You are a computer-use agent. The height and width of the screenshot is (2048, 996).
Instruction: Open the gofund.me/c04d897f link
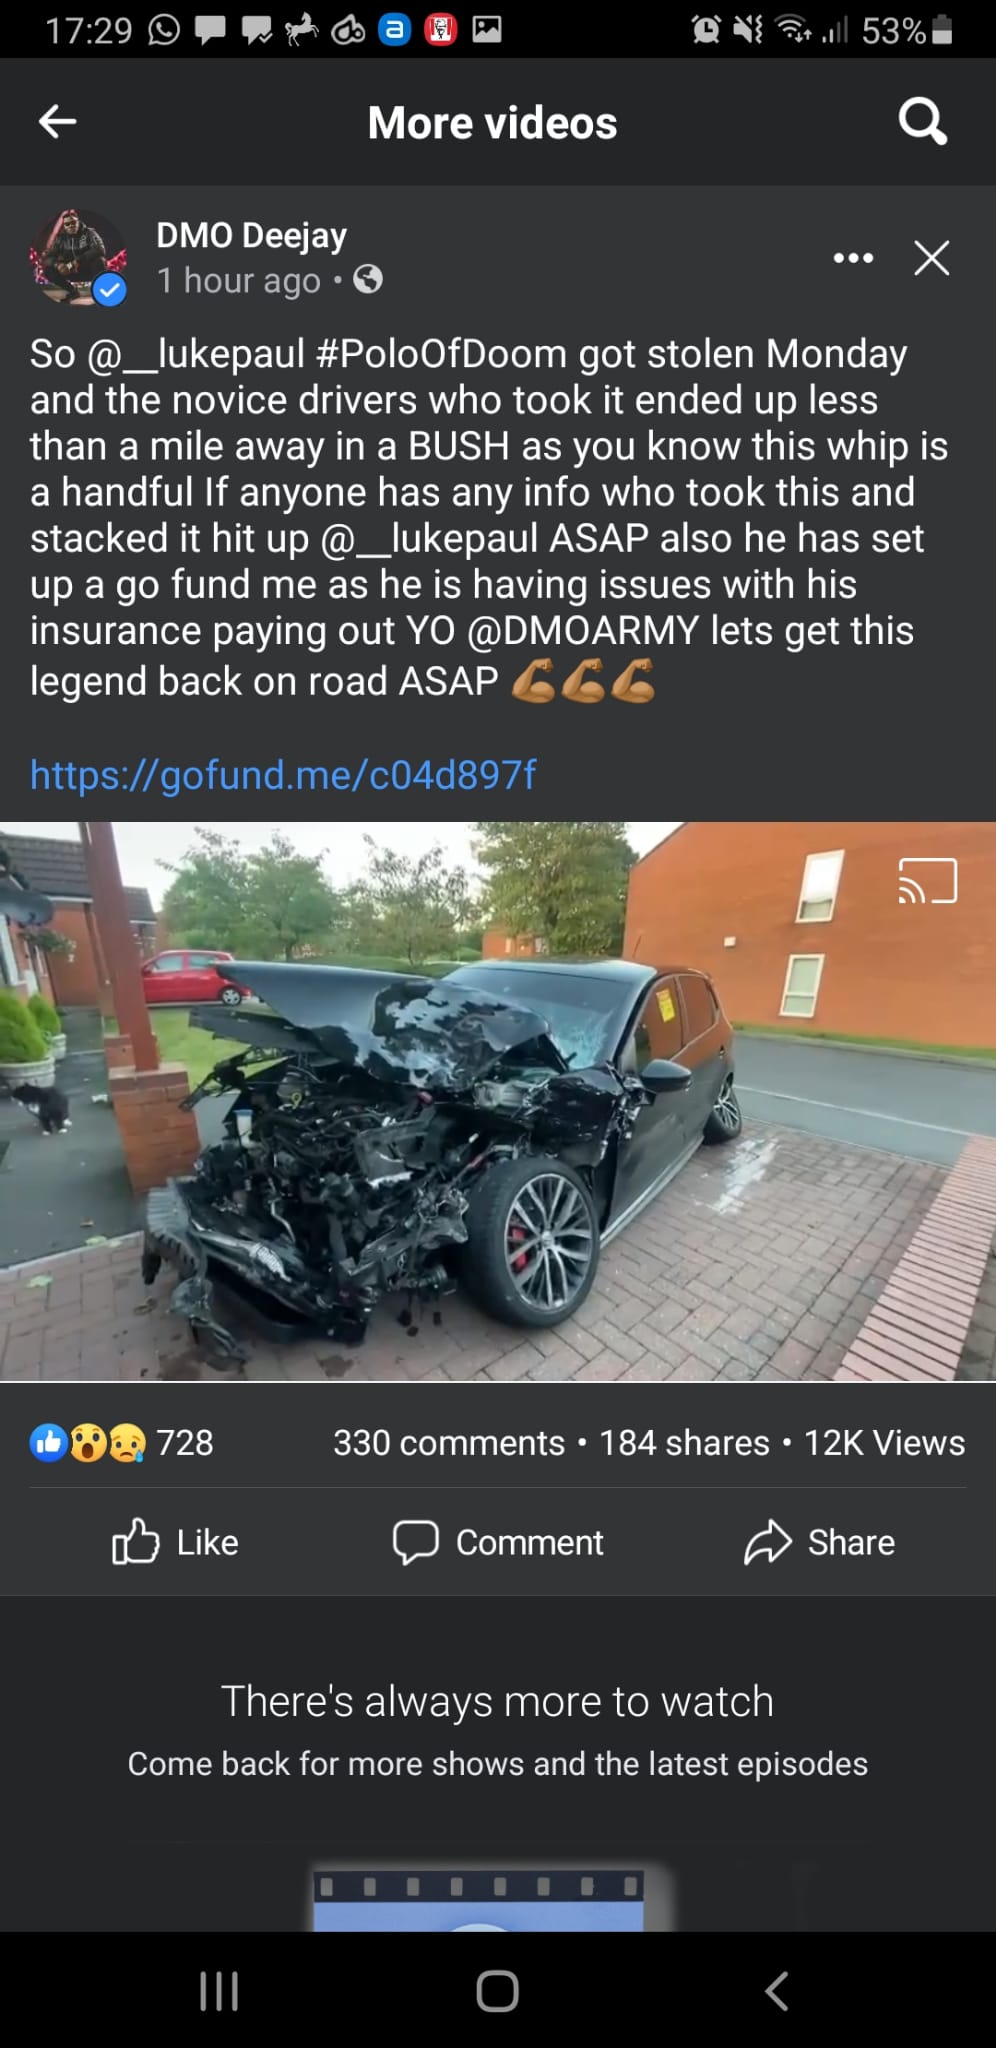click(x=283, y=774)
